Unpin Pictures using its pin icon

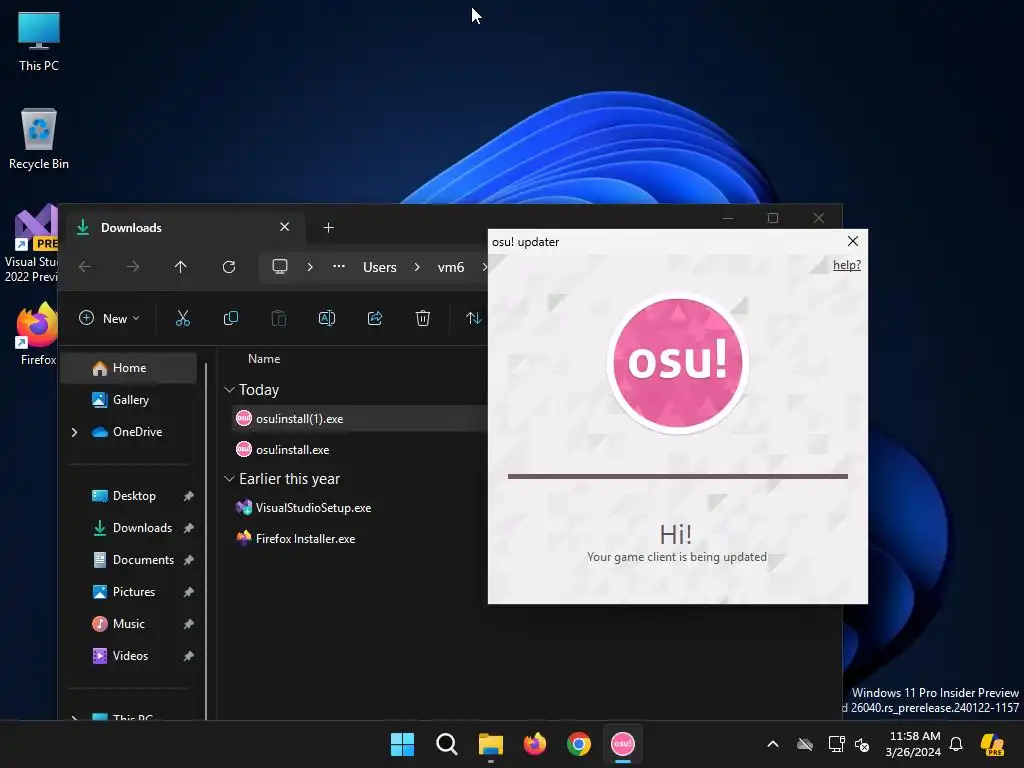coord(188,592)
